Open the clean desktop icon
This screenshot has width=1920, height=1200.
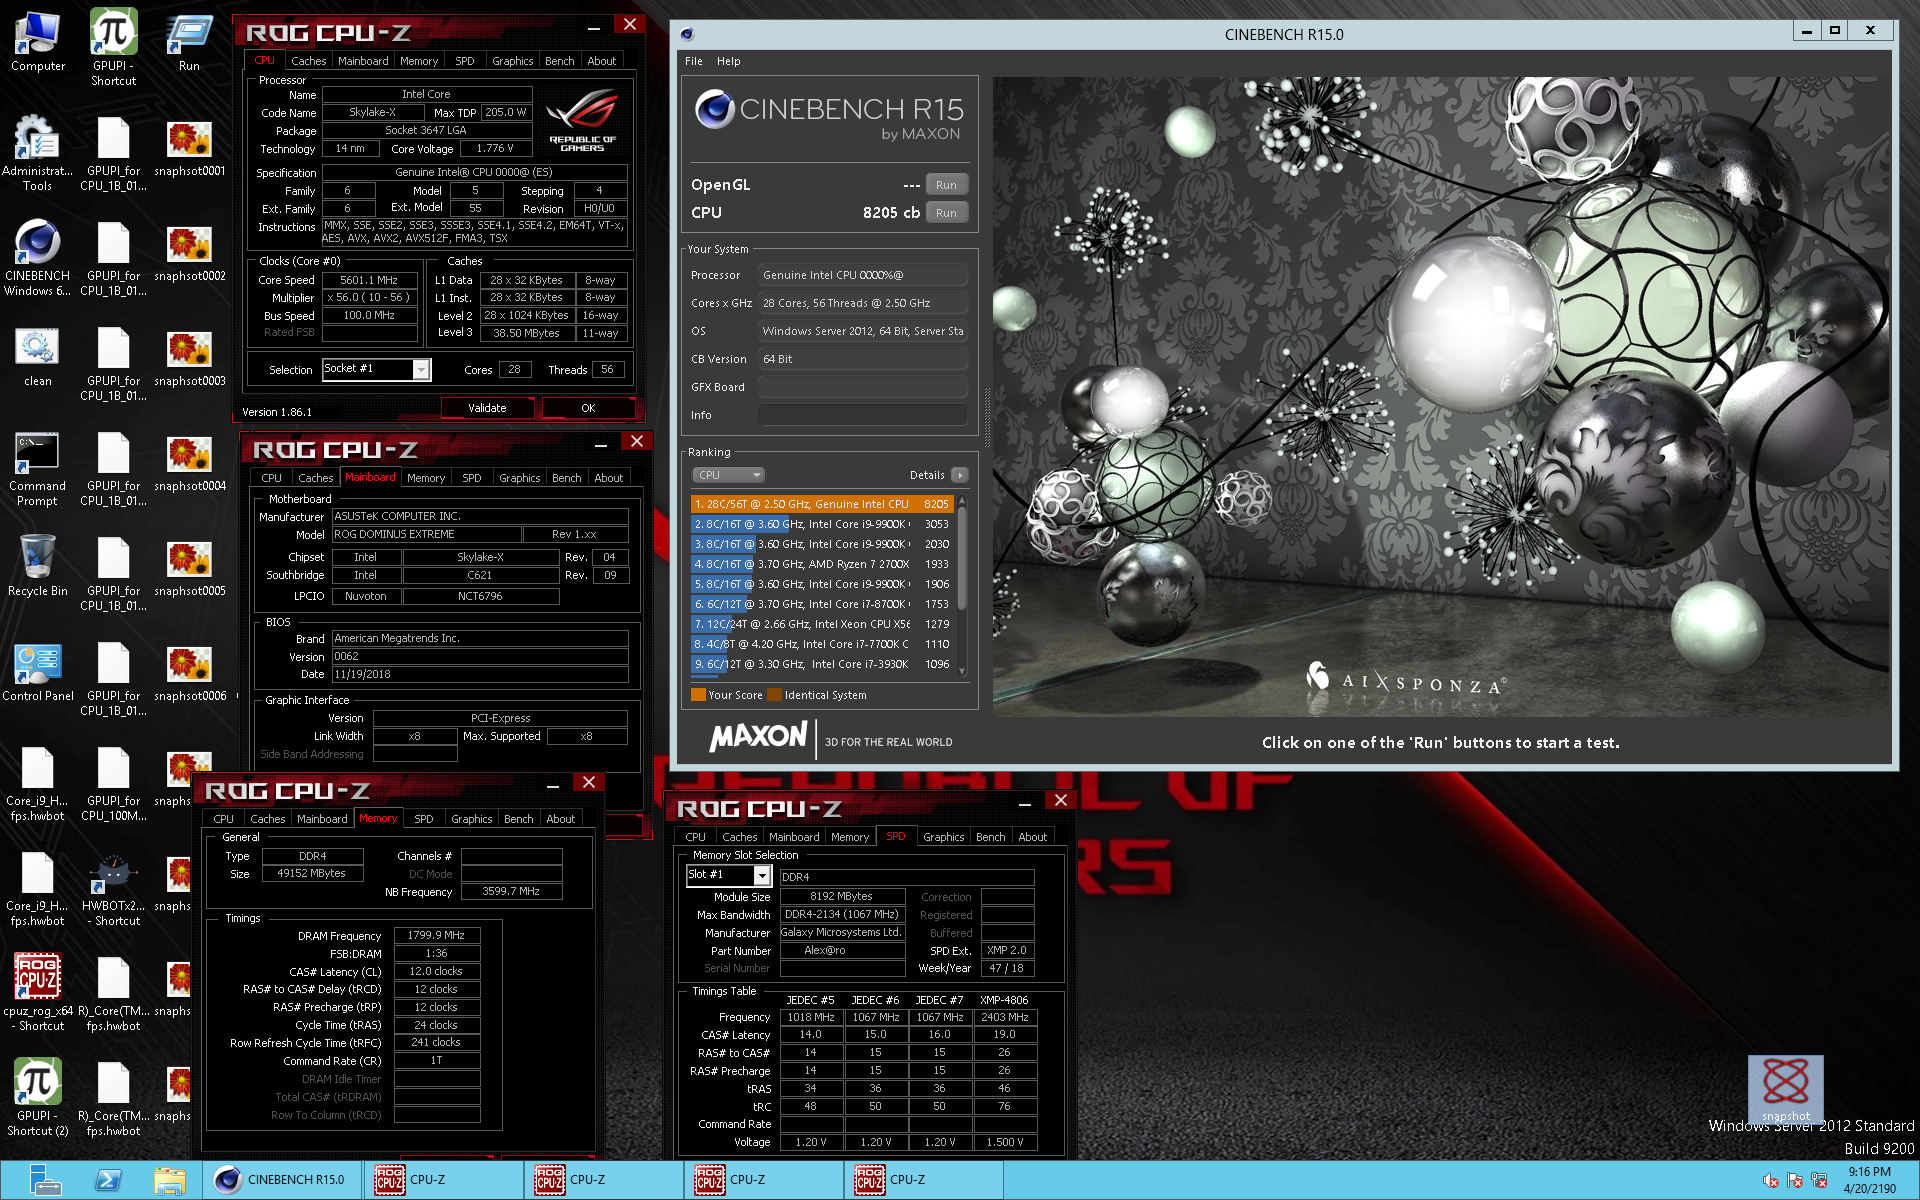pyautogui.click(x=38, y=357)
